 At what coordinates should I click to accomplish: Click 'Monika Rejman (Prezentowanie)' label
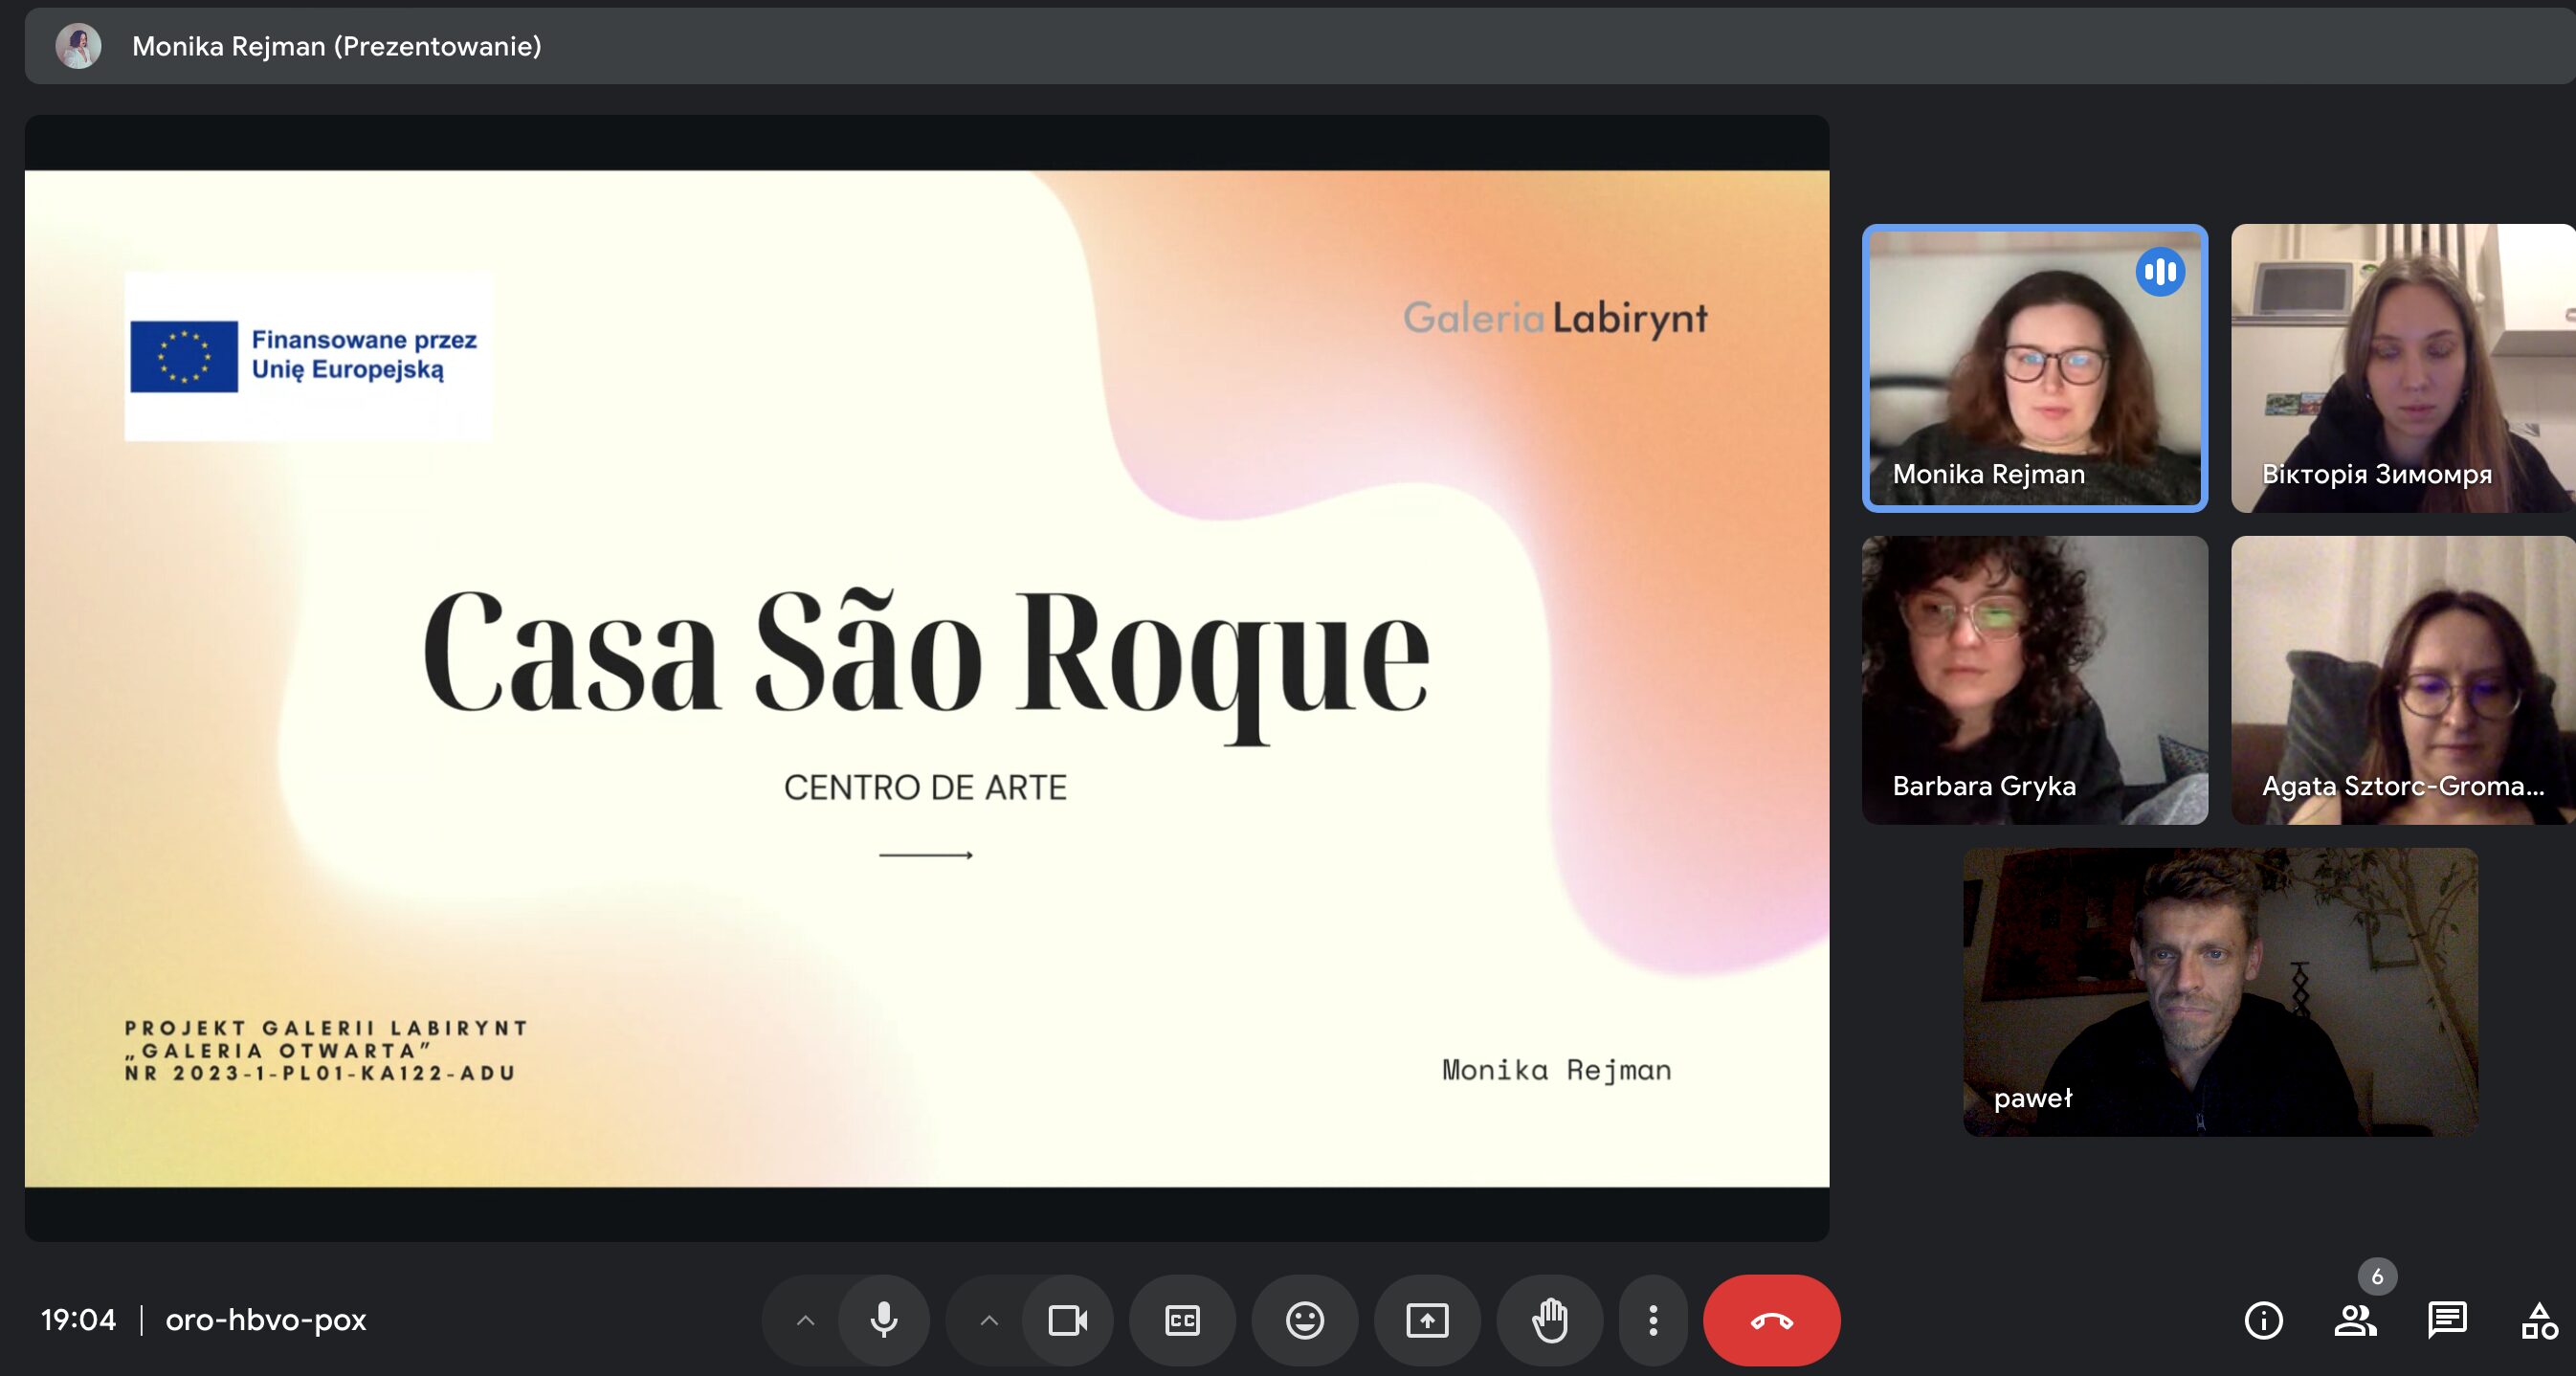click(x=337, y=46)
